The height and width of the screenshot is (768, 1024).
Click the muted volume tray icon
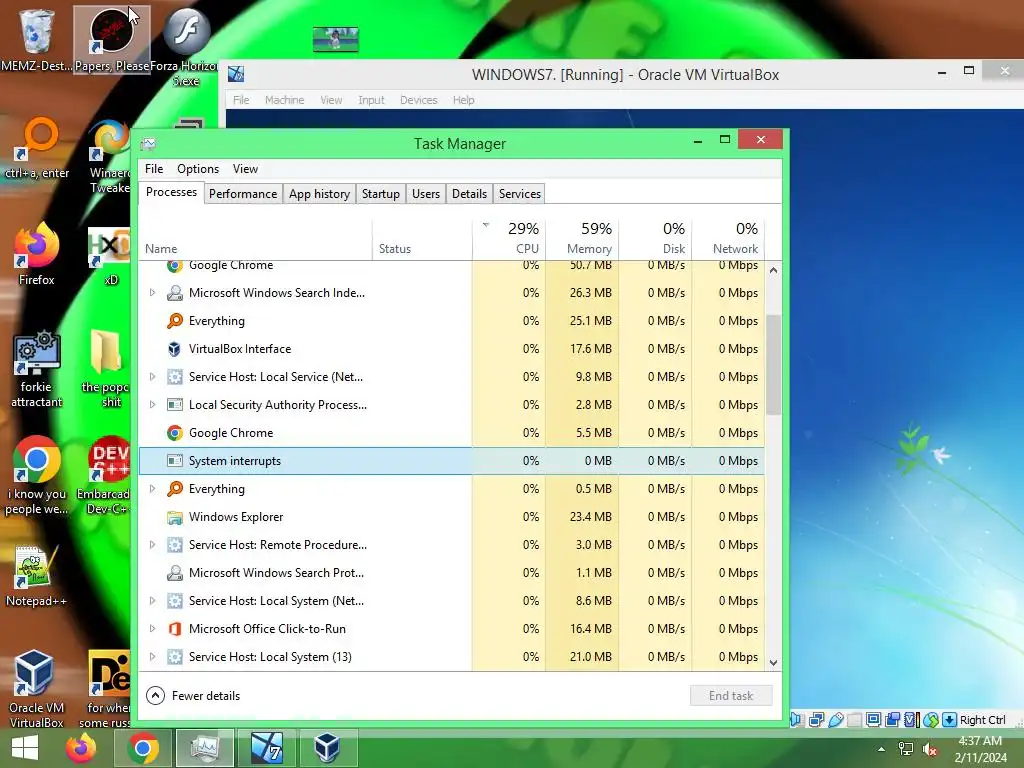[x=930, y=749]
